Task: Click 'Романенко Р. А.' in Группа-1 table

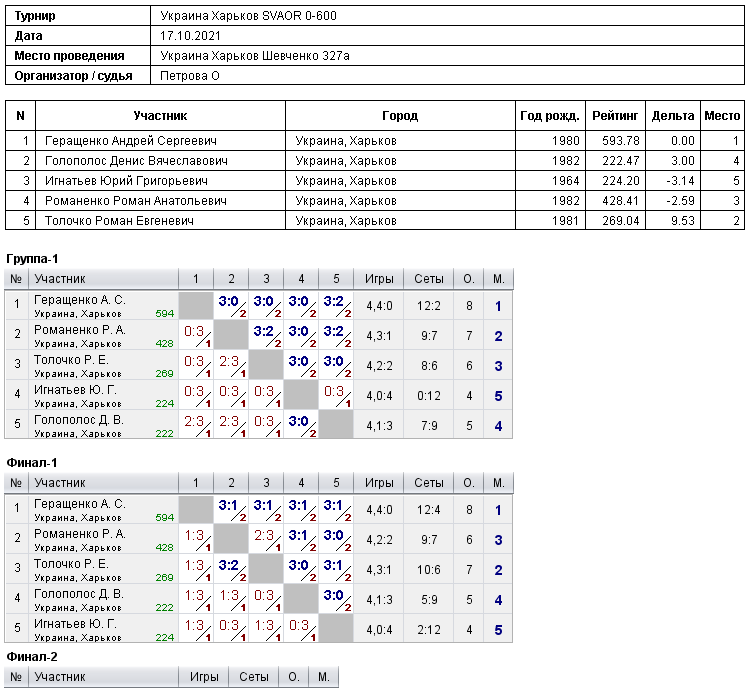Action: pyautogui.click(x=80, y=330)
